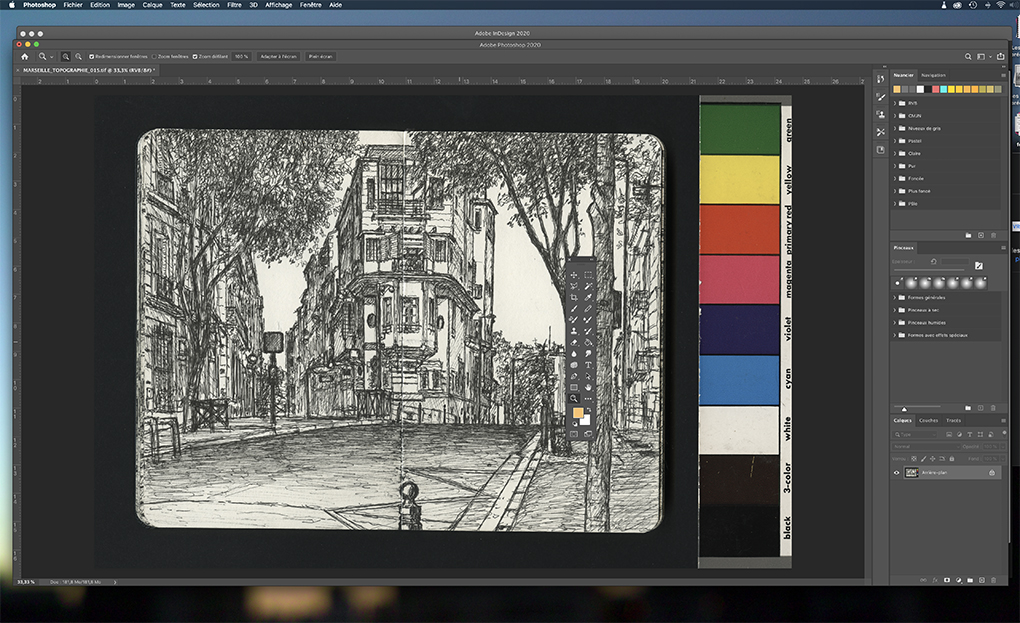Open the Fichier menu

click(73, 5)
